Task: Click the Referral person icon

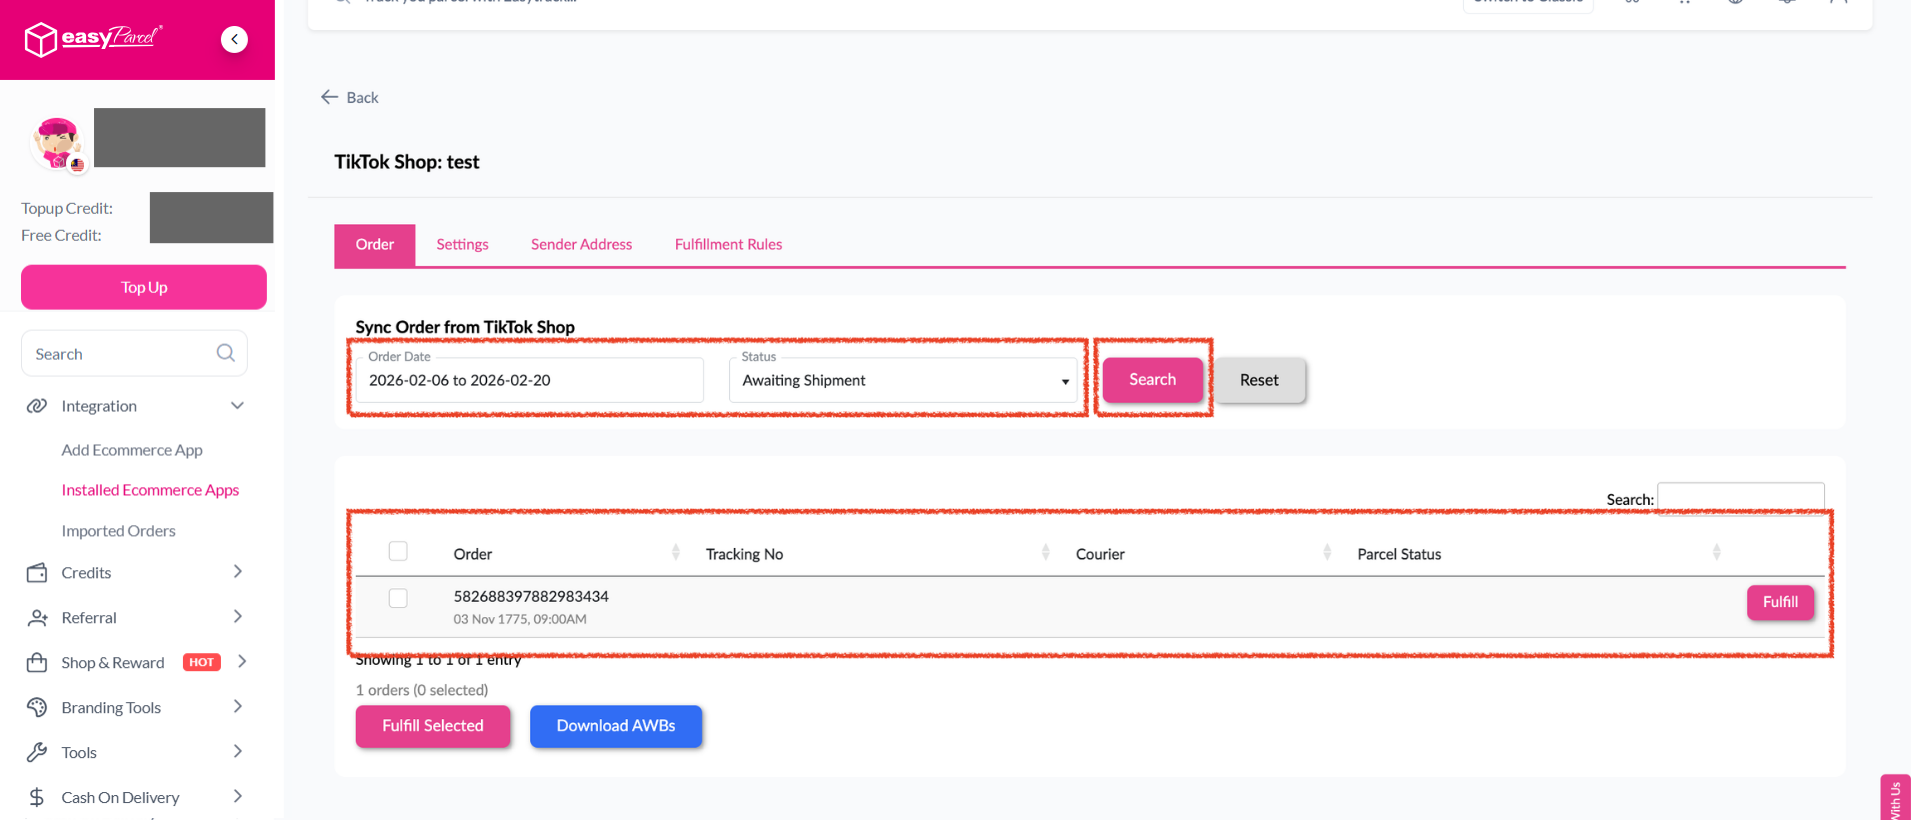Action: point(37,618)
